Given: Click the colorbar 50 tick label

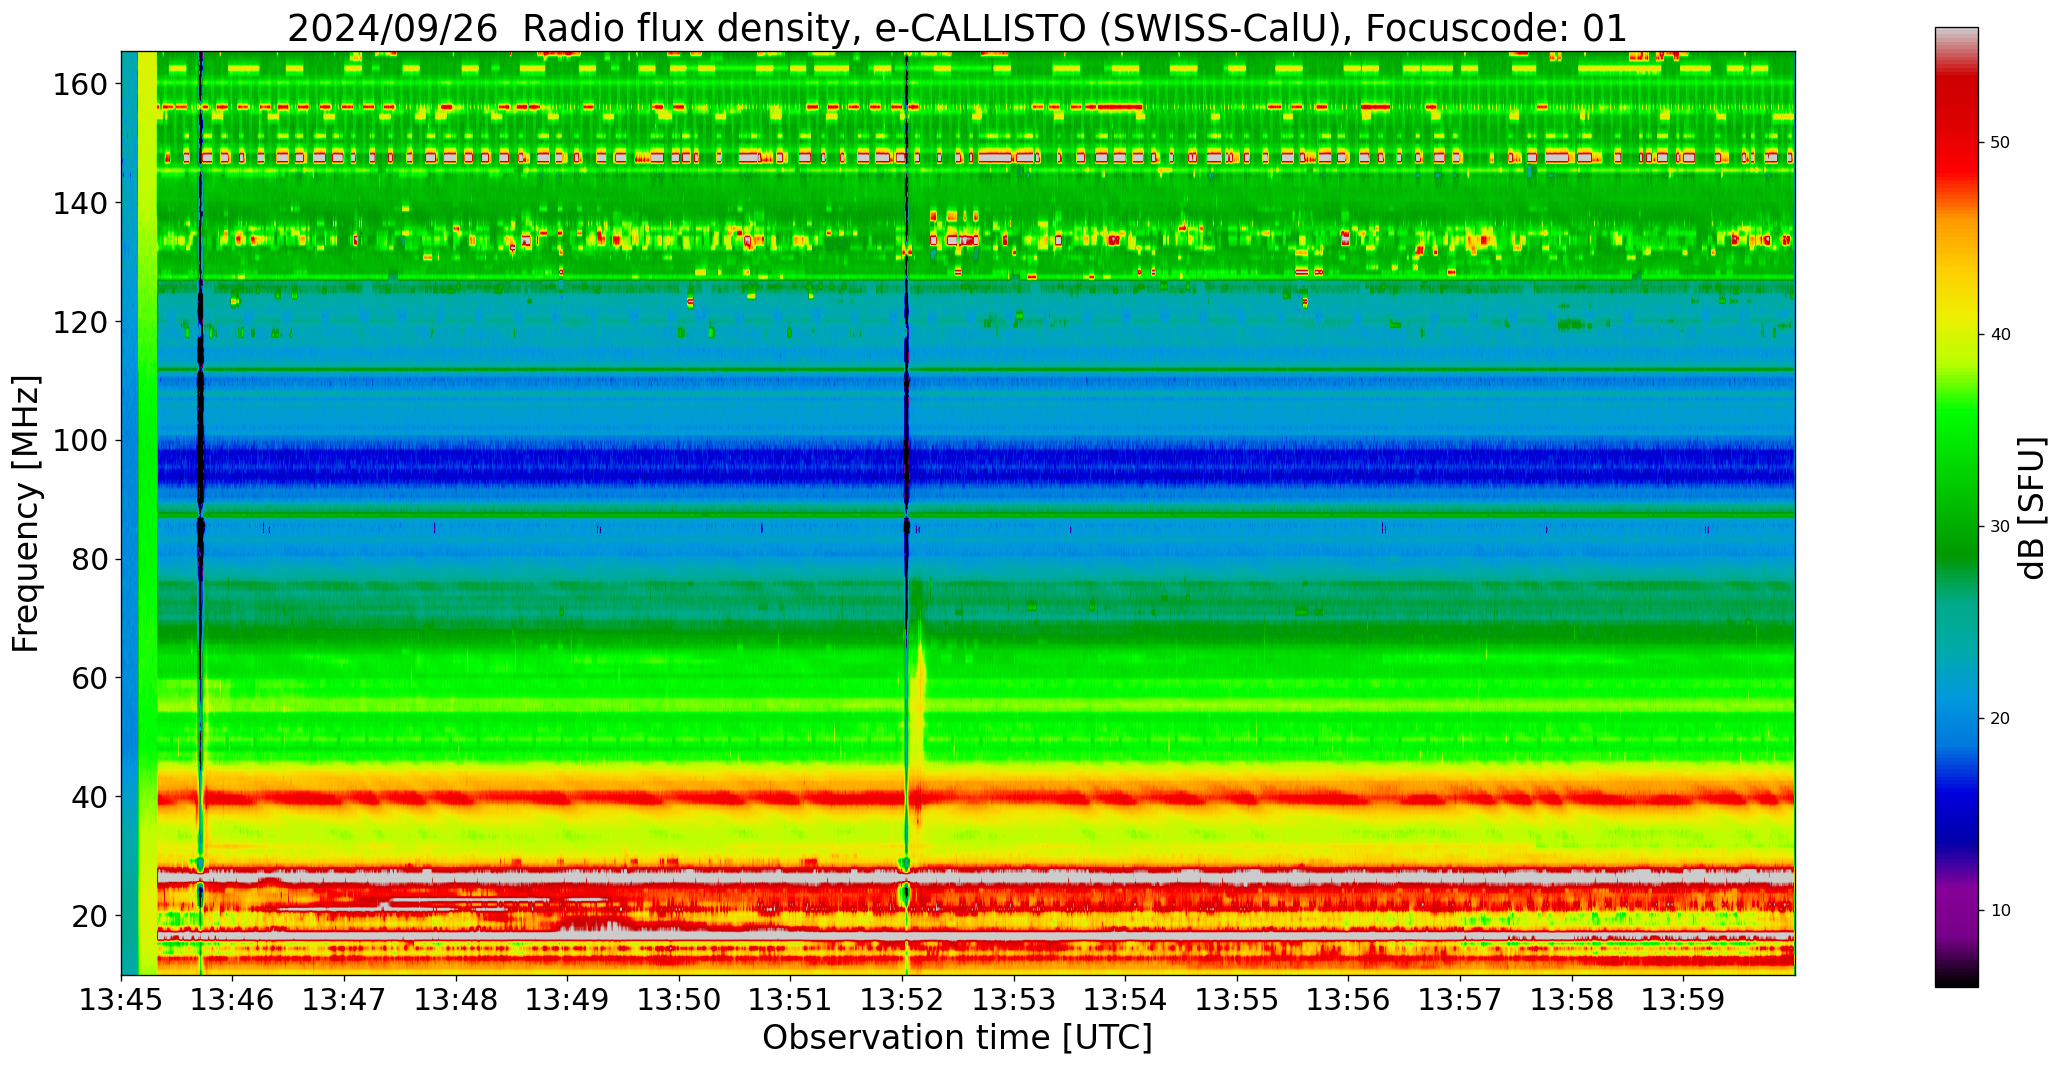Looking at the screenshot, I should pyautogui.click(x=2000, y=143).
